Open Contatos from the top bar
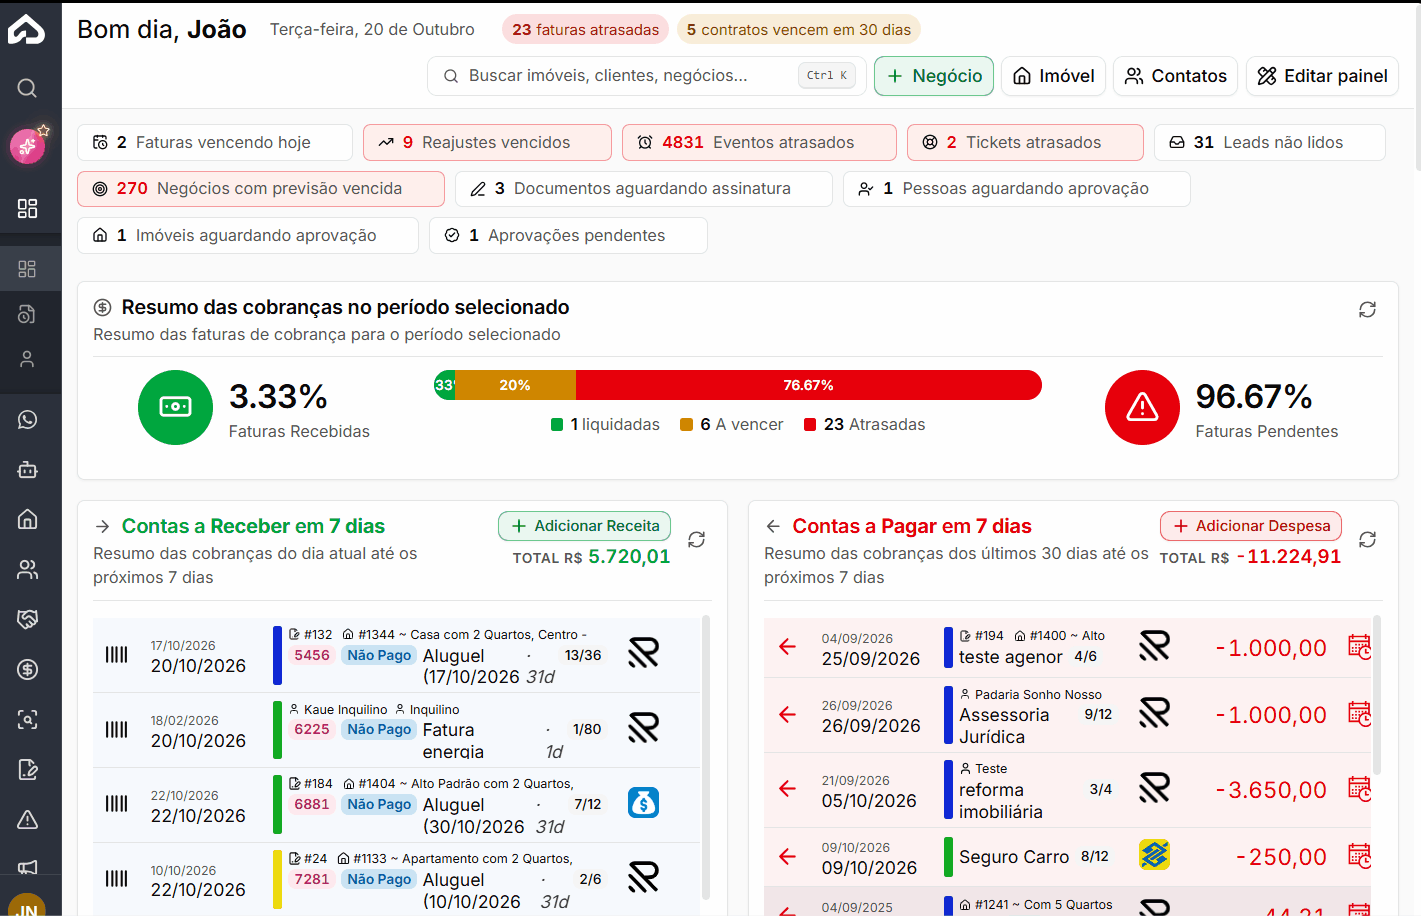The image size is (1421, 916). 1175,76
